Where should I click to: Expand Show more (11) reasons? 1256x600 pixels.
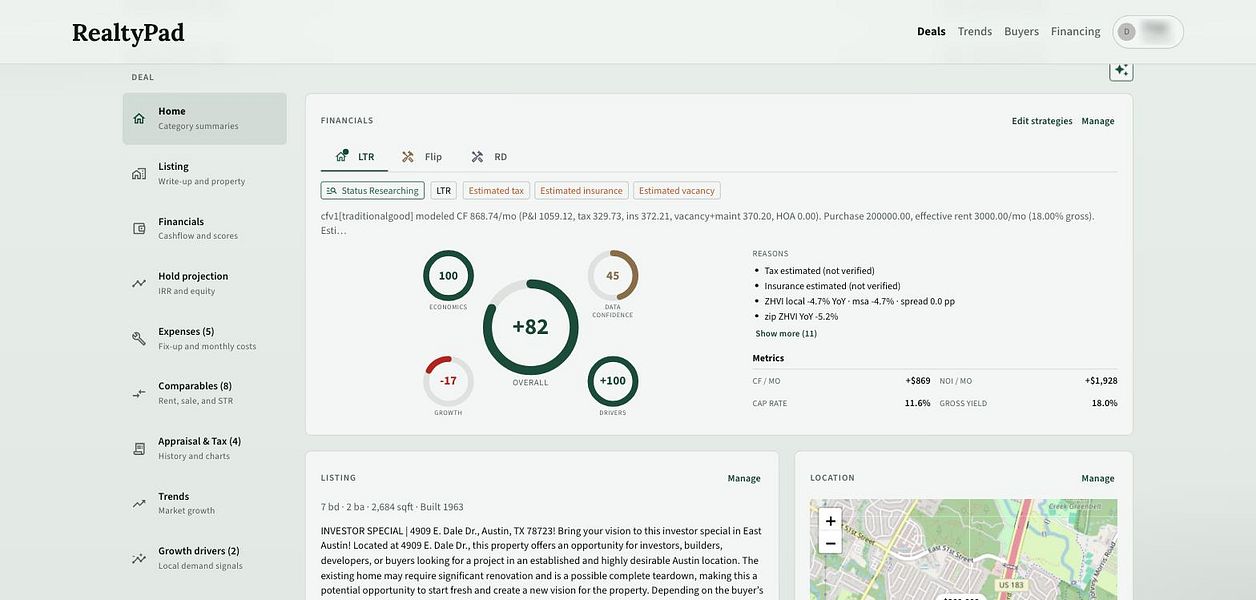(786, 333)
